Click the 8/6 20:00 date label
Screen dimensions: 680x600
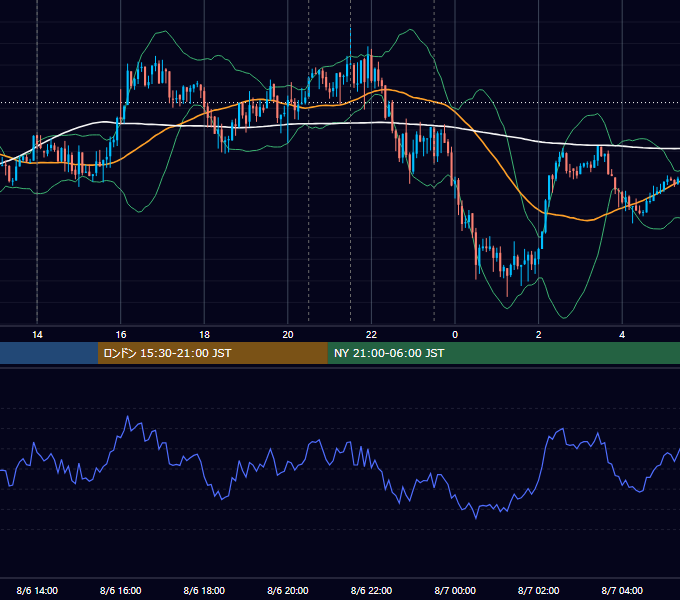pos(288,590)
